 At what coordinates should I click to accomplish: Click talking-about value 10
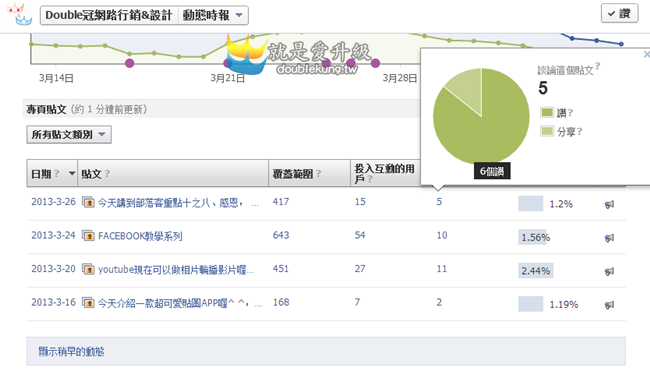pyautogui.click(x=442, y=235)
